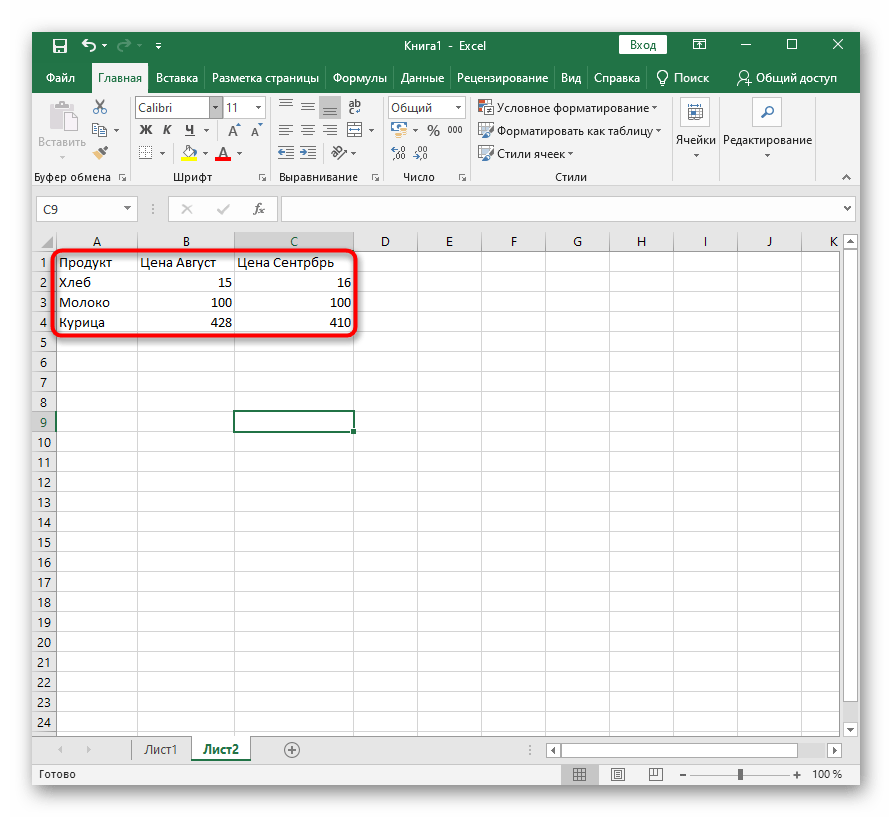
Task: Align text to top of cell
Action: (x=286, y=106)
